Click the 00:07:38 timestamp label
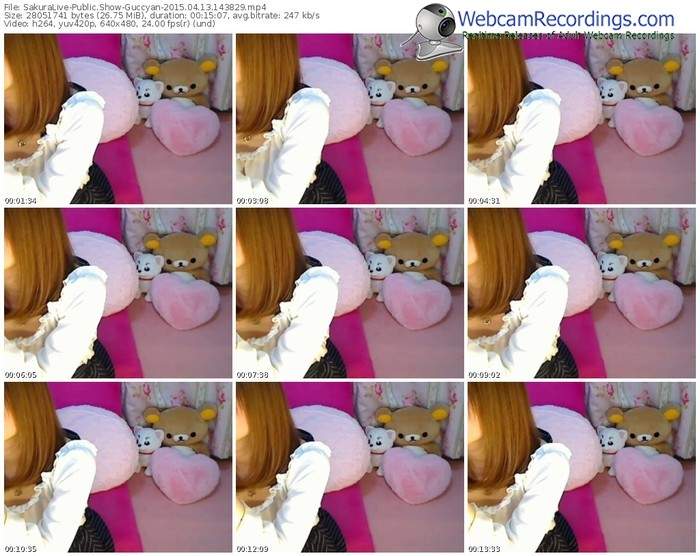This screenshot has height=556, width=700. (251, 373)
